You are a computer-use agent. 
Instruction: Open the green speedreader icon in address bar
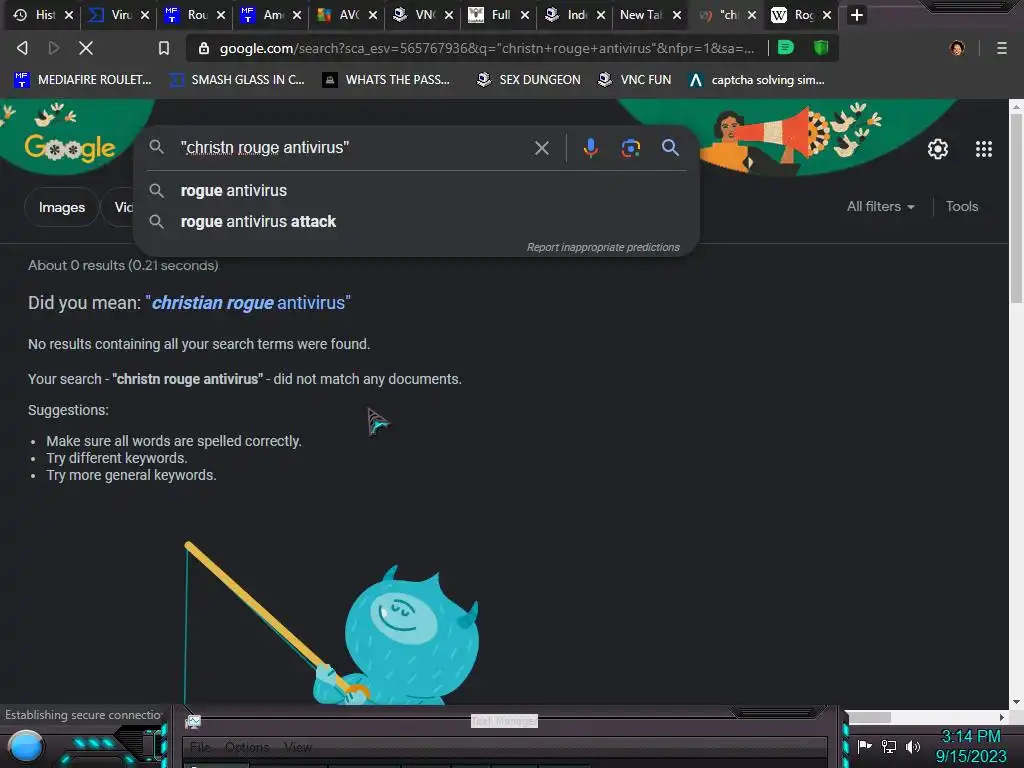786,48
